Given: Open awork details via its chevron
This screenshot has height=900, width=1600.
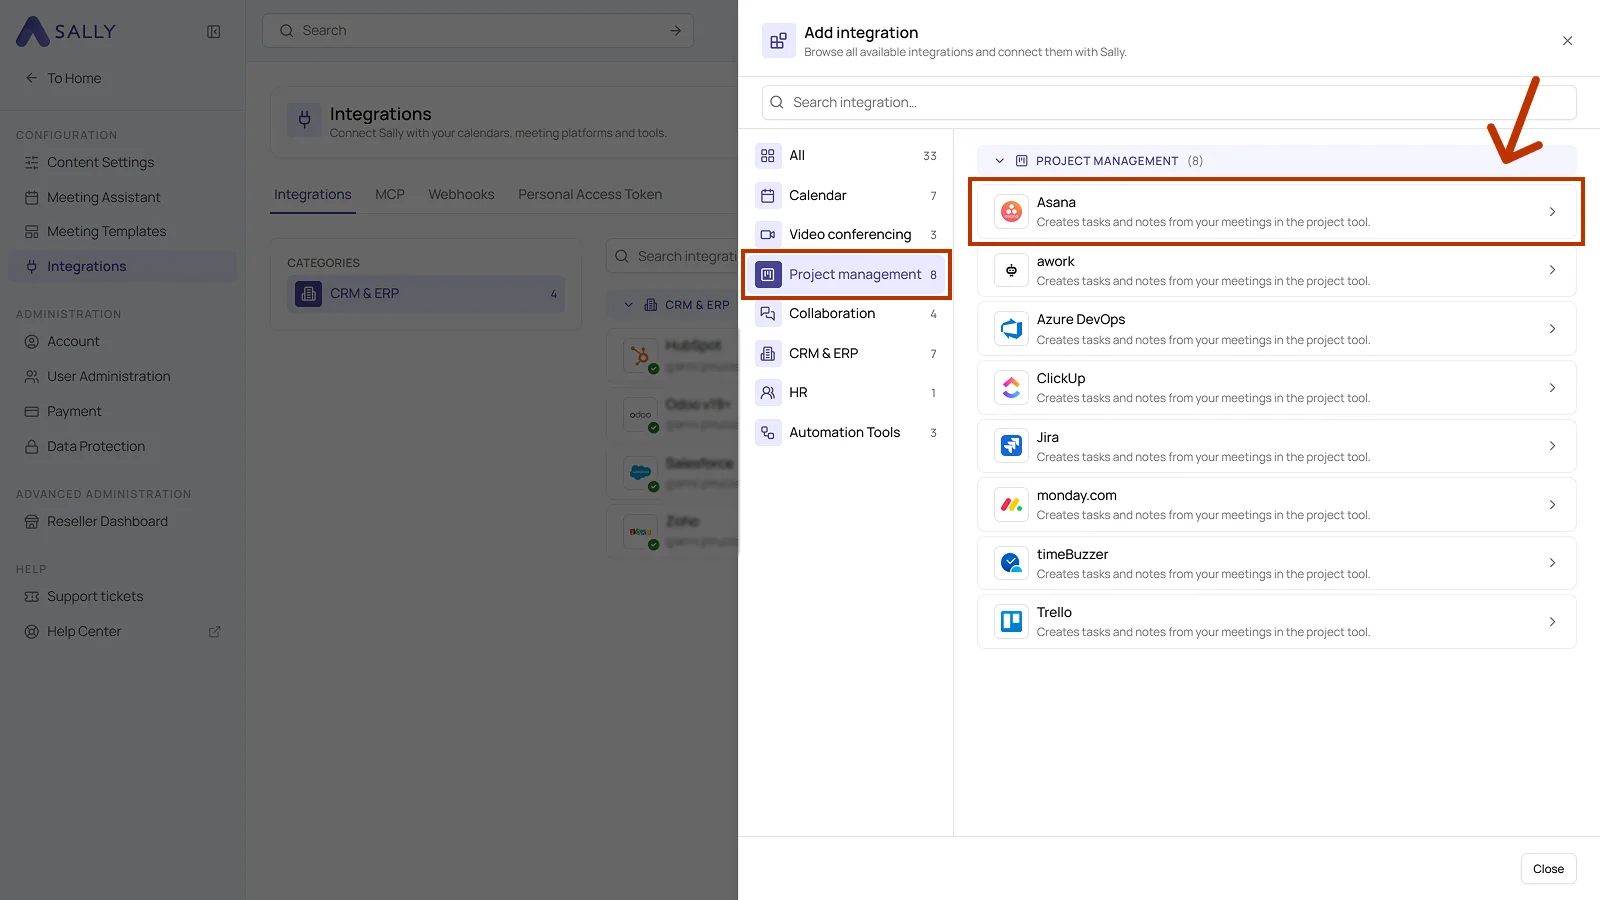Looking at the screenshot, I should [x=1552, y=270].
